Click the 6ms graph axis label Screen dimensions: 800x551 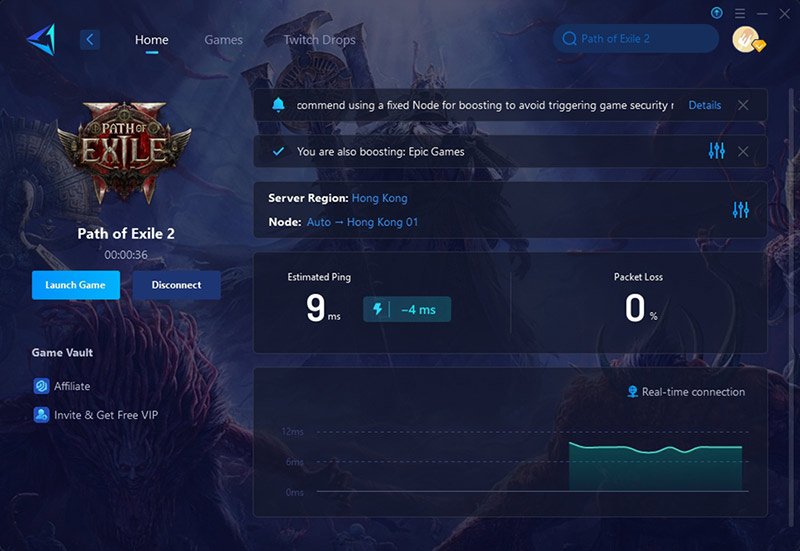coord(294,462)
